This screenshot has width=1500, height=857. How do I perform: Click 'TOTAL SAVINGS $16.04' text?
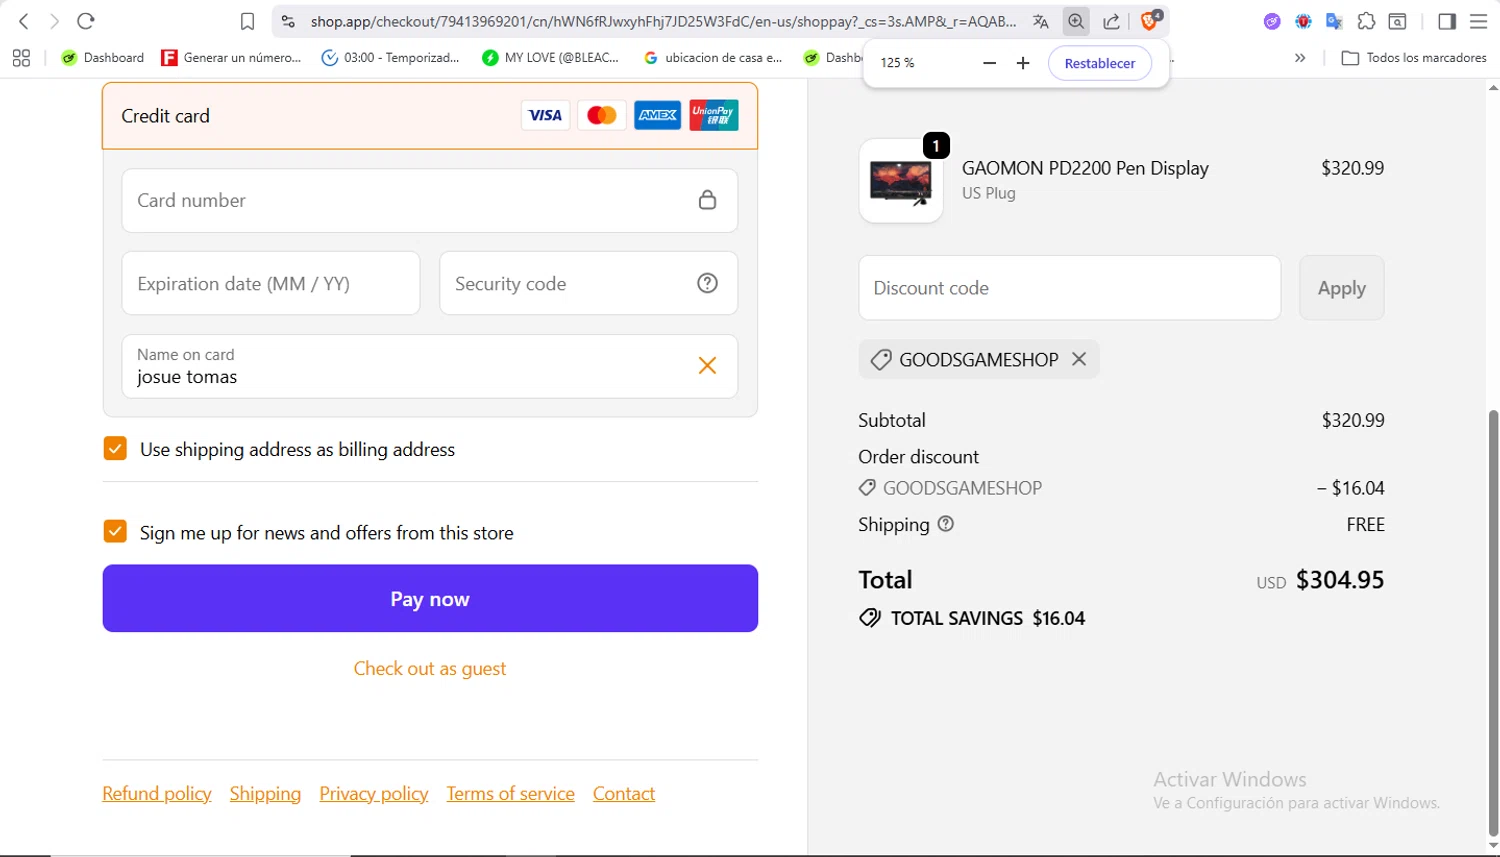point(987,618)
